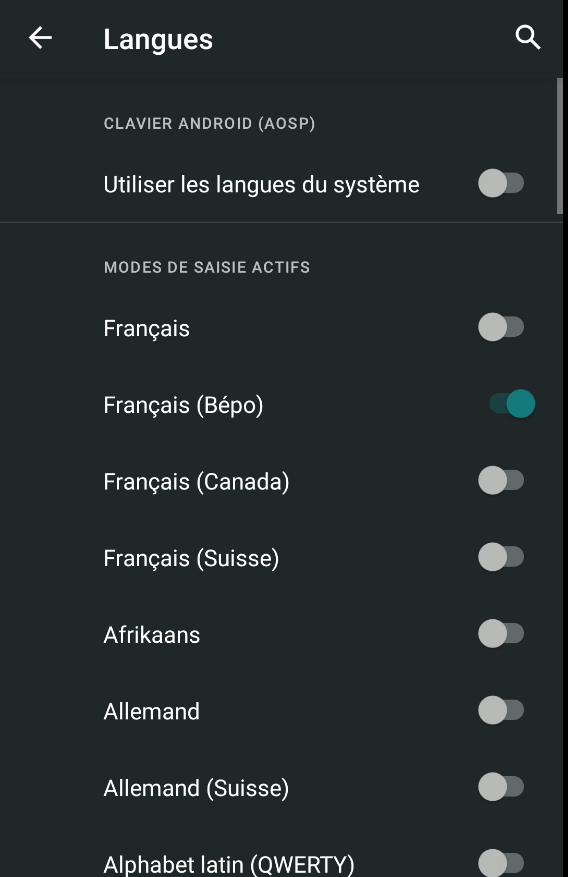The height and width of the screenshot is (877, 568).
Task: Click the vertical scrollbar thumb
Action: pyautogui.click(x=560, y=145)
